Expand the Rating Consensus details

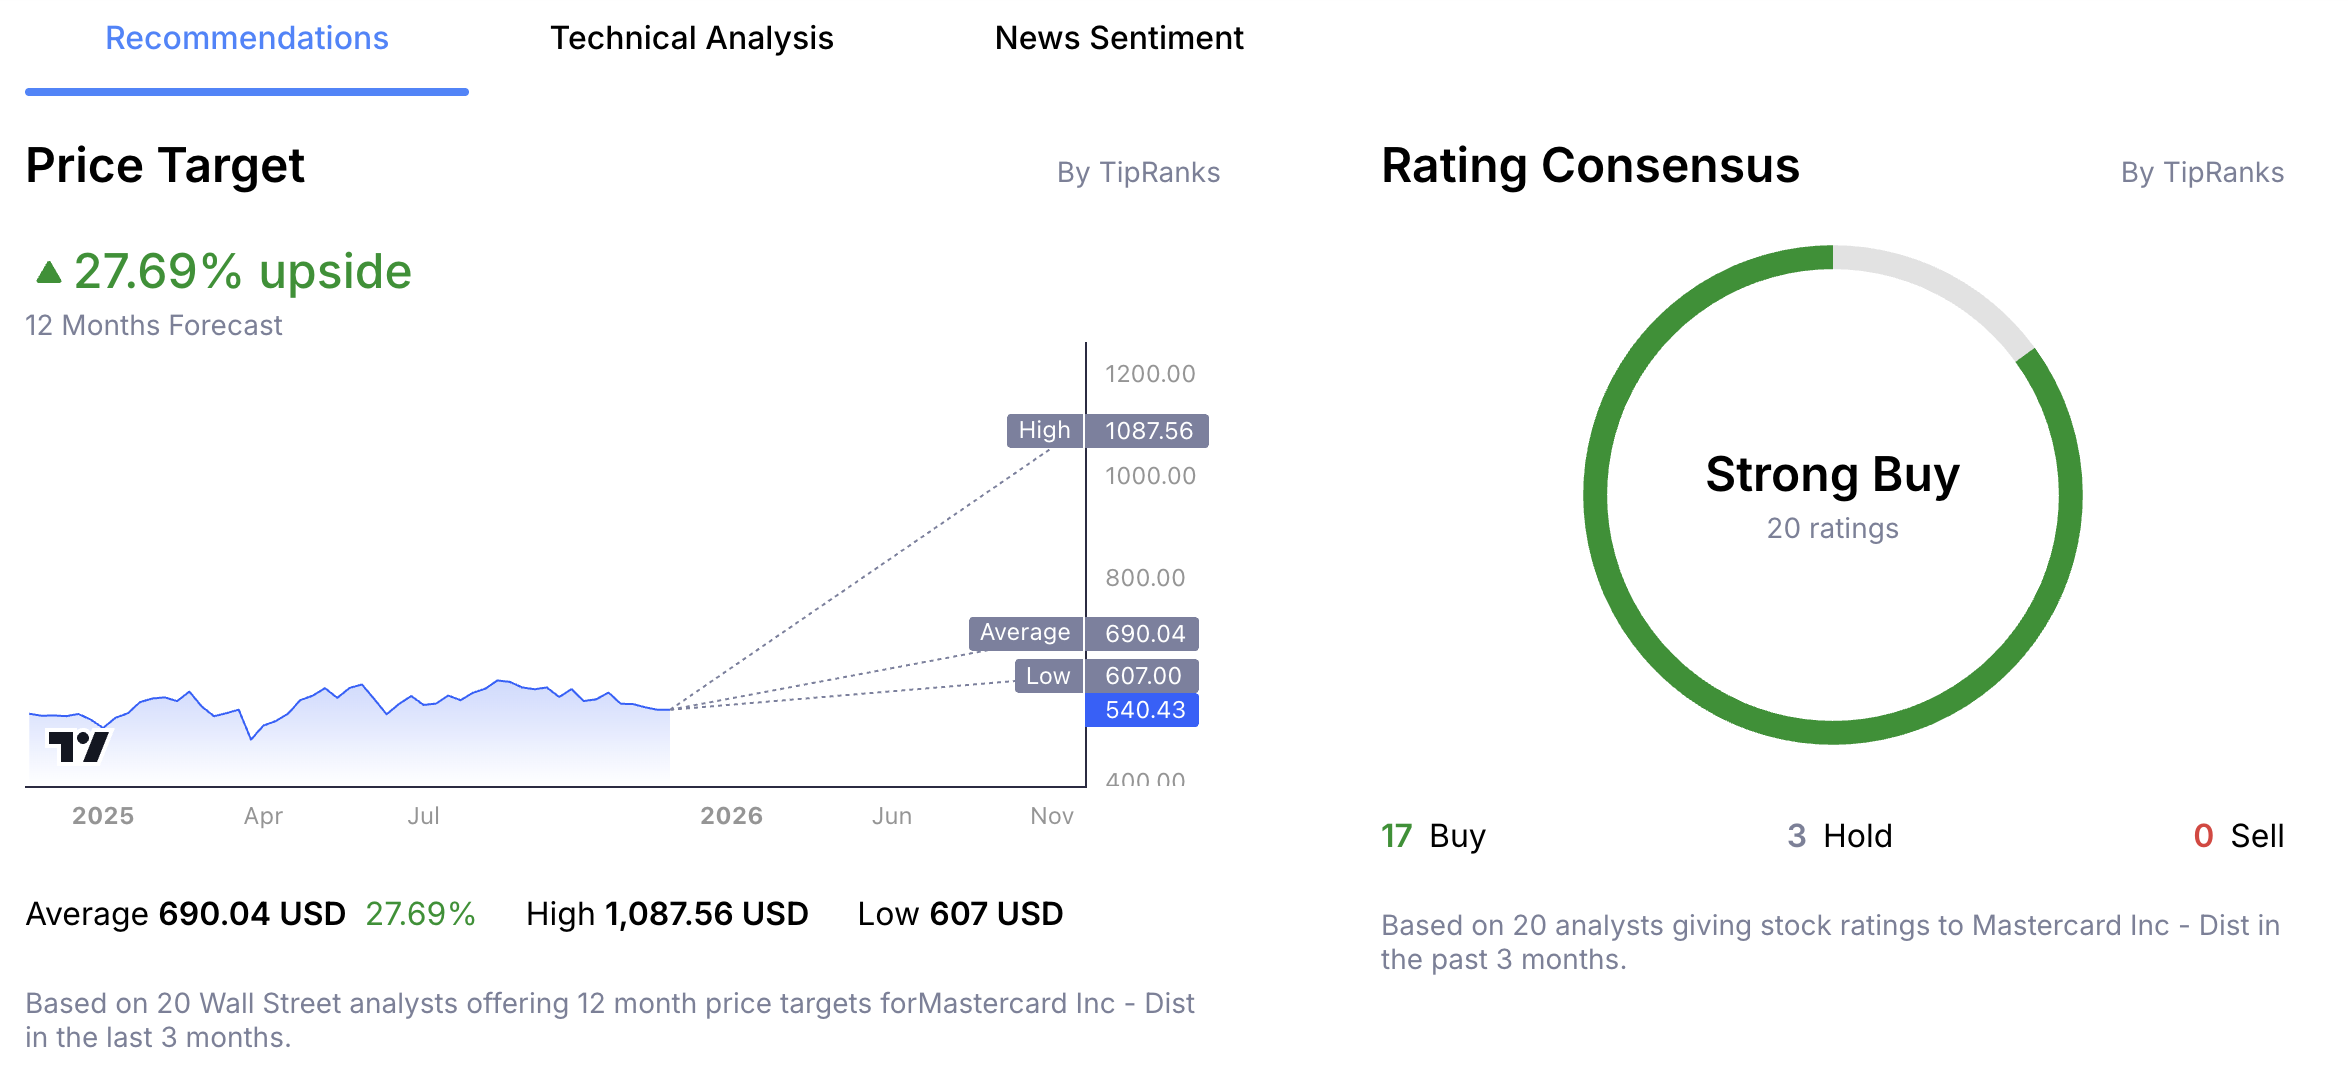coord(1589,165)
